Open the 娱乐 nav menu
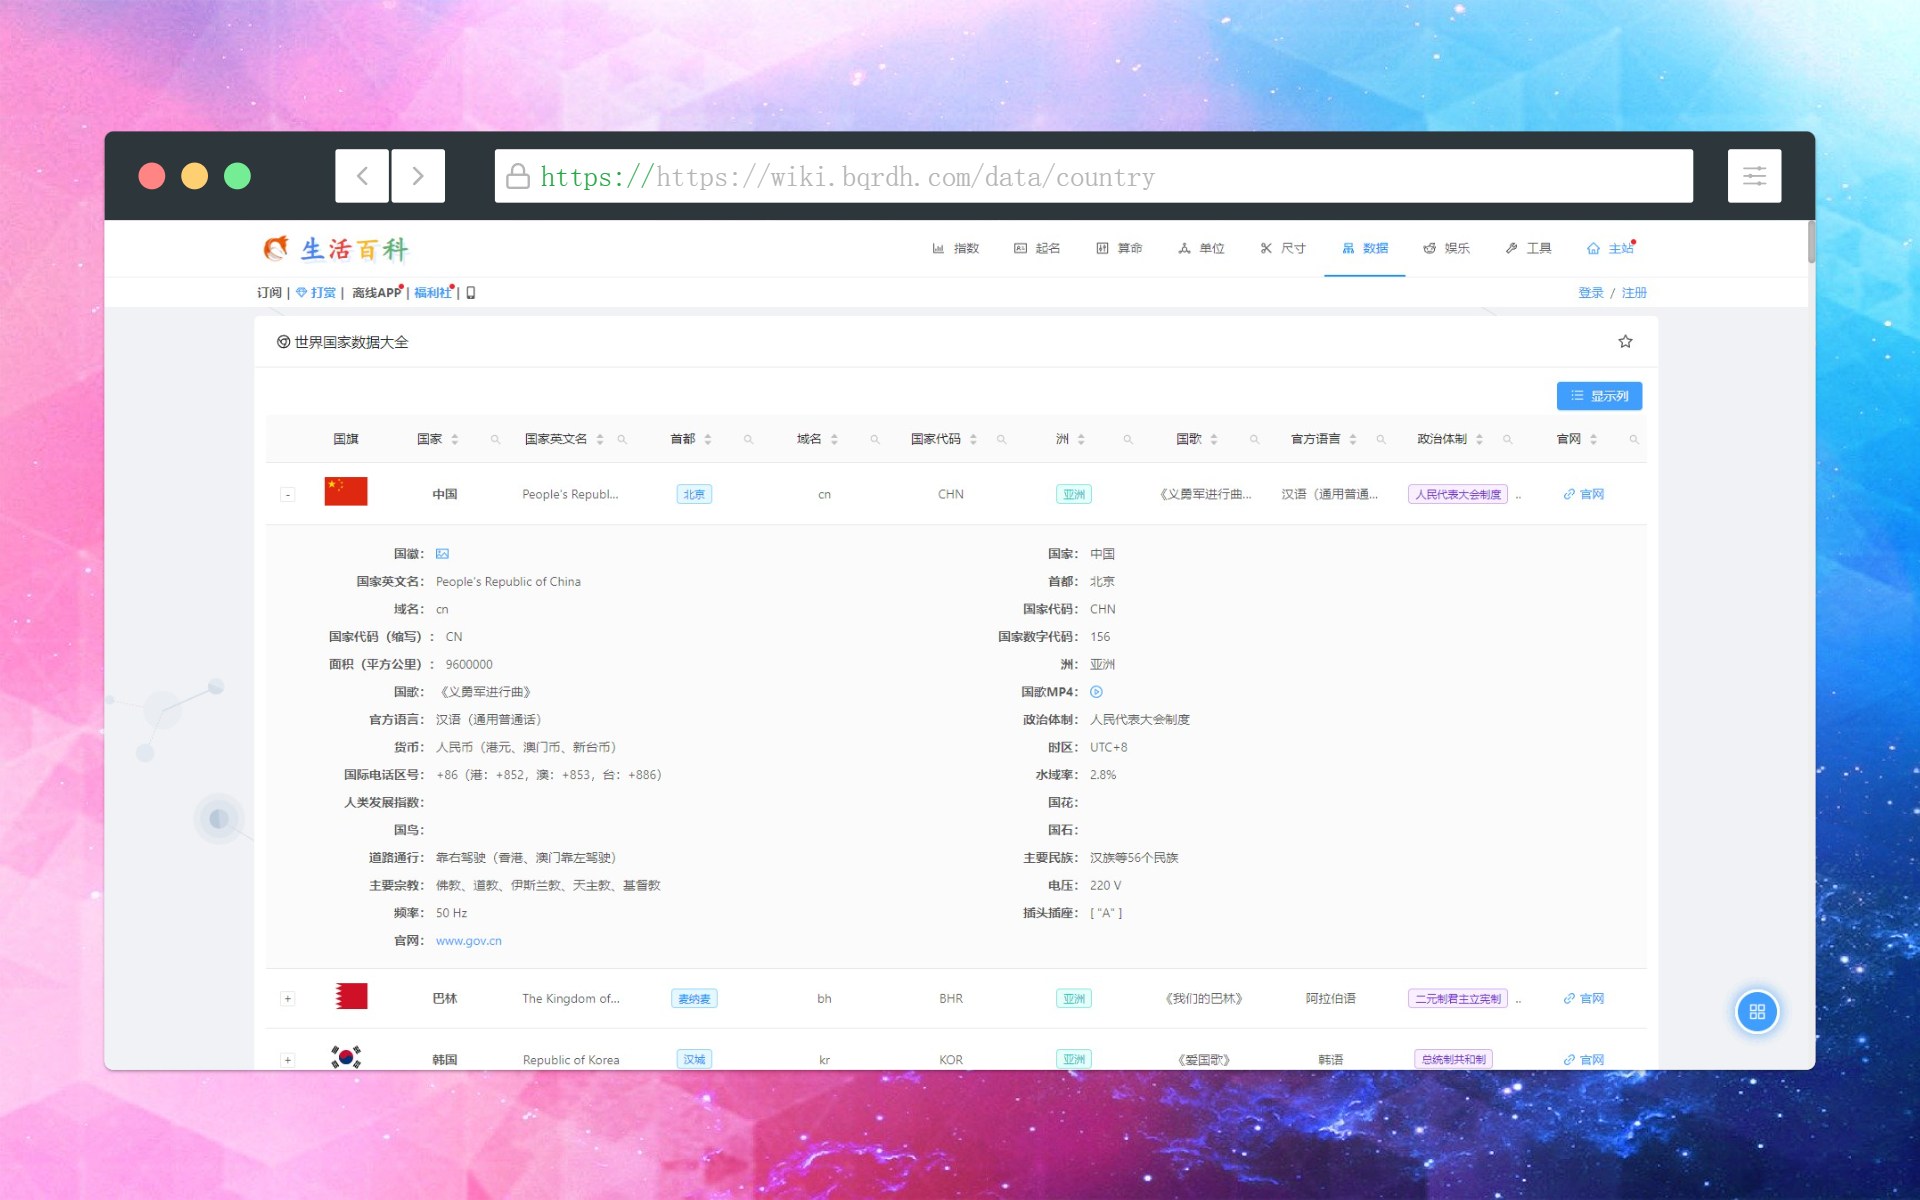This screenshot has height=1200, width=1920. coord(1447,248)
